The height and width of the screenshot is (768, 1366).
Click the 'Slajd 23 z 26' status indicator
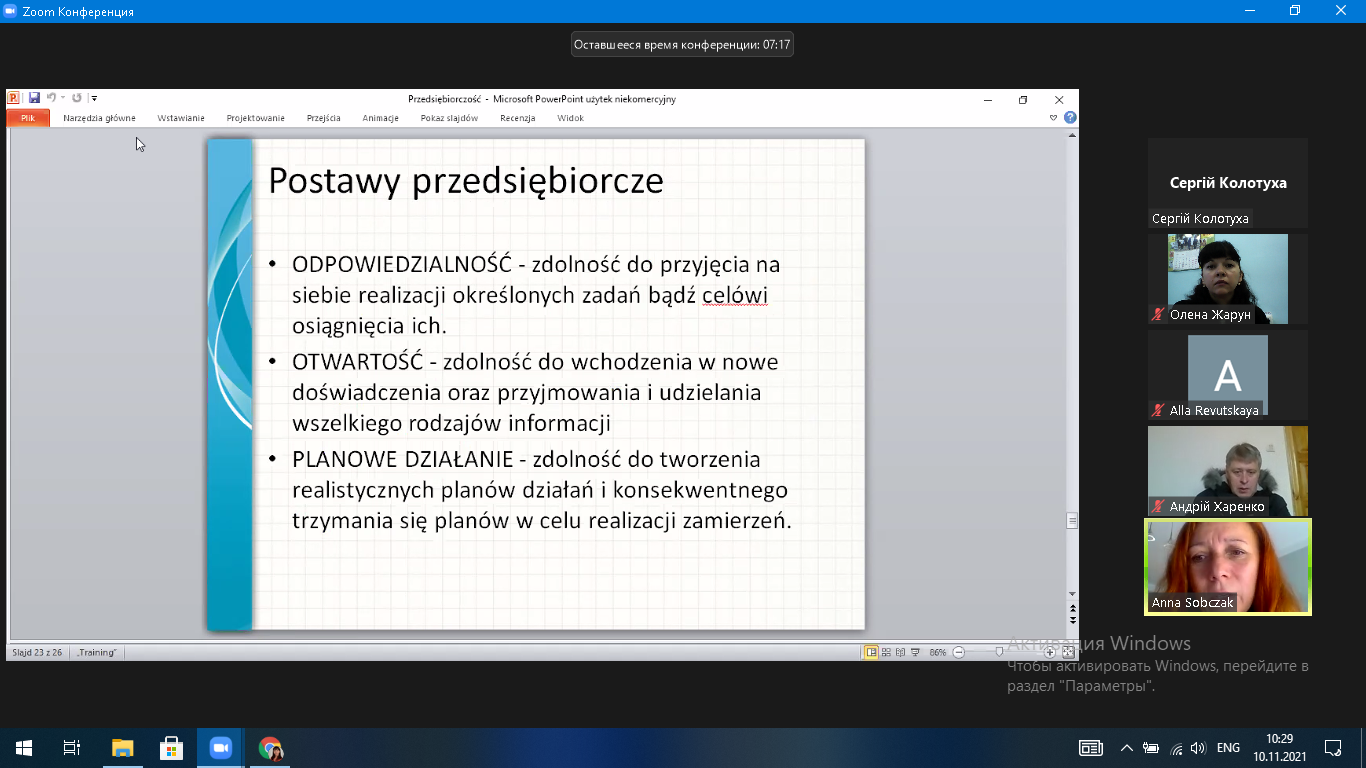[37, 652]
